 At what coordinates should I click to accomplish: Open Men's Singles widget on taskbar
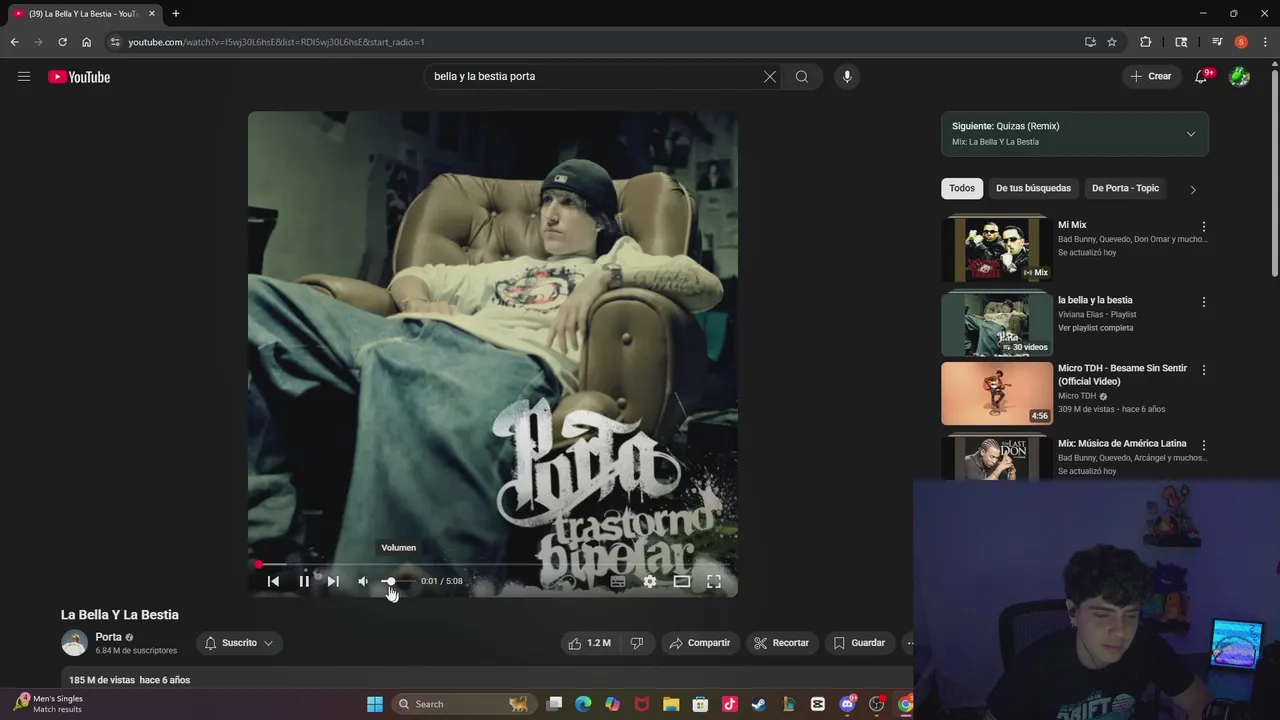point(49,704)
